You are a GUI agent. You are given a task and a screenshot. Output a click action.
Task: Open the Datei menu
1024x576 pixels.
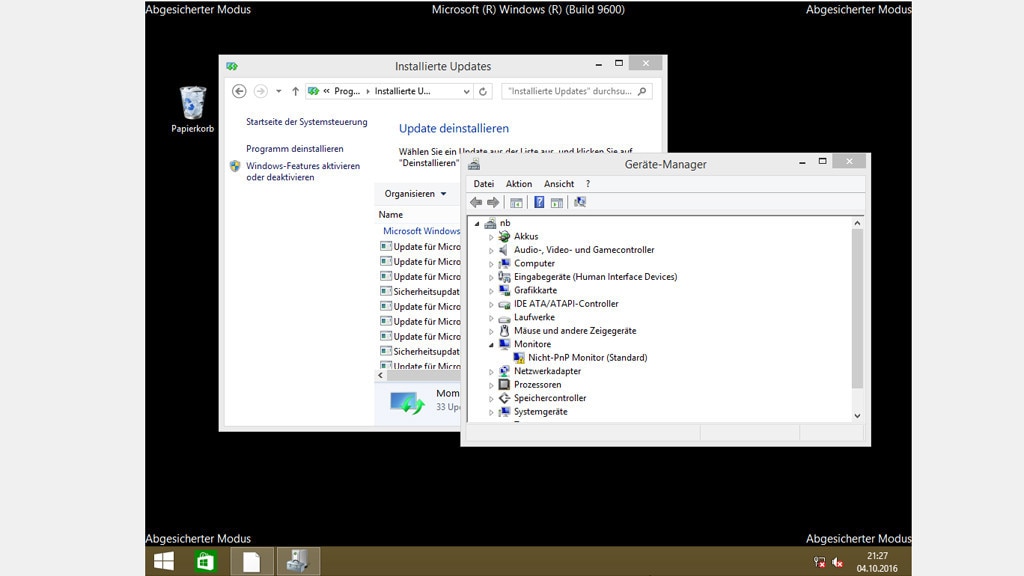click(484, 184)
